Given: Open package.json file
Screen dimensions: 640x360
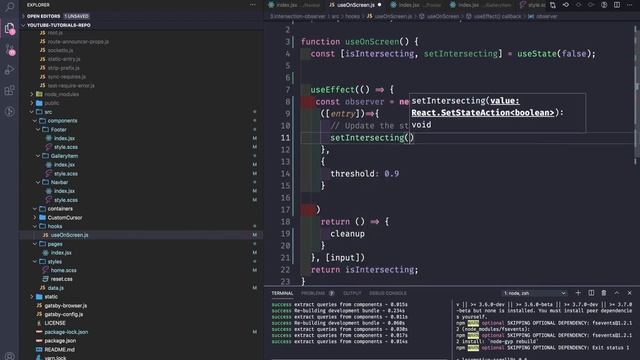Looking at the screenshot, I should coord(60,341).
